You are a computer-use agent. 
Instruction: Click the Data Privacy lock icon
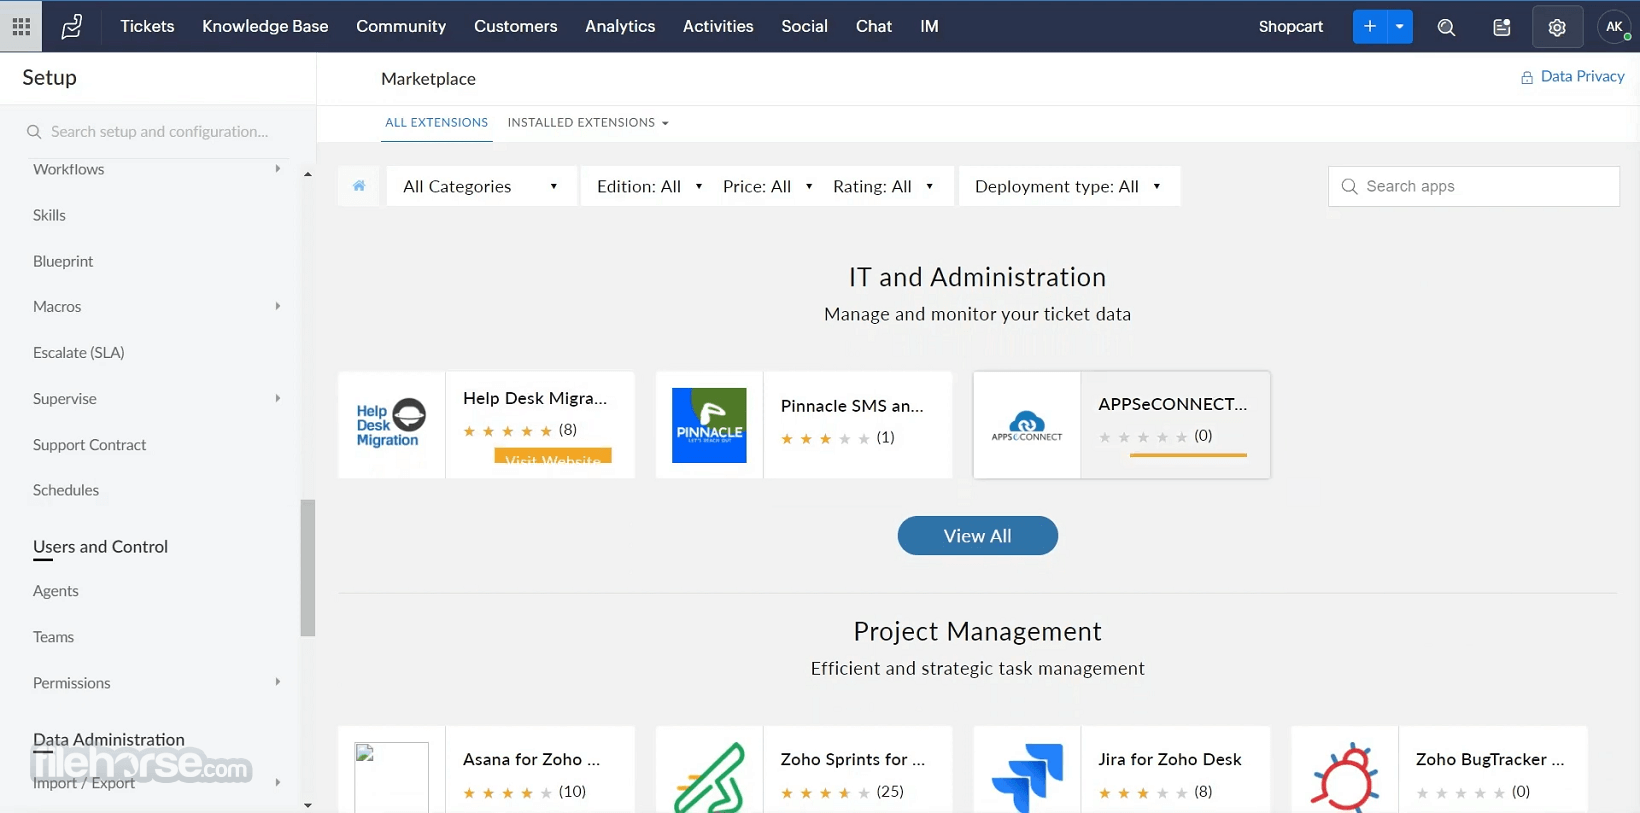tap(1527, 77)
